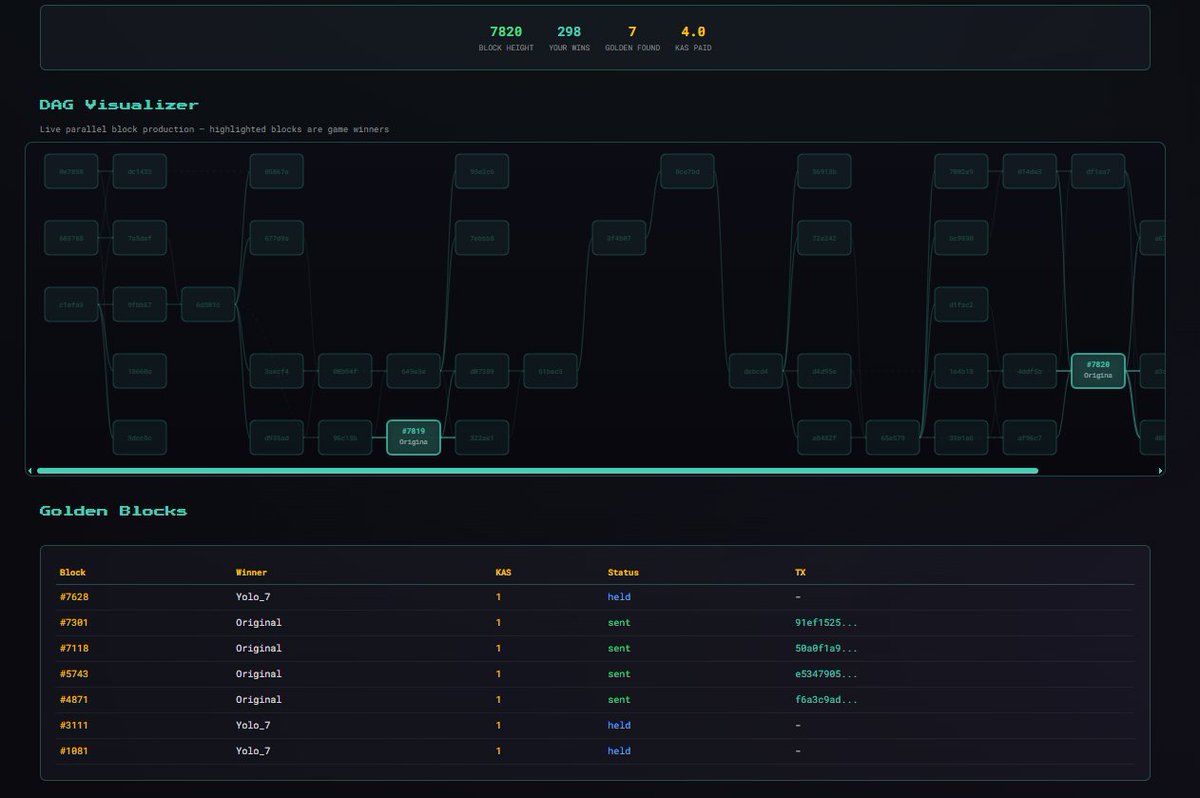This screenshot has width=1200, height=798.
Task: Open transaction link 50a0f1a9...
Action: (x=826, y=648)
